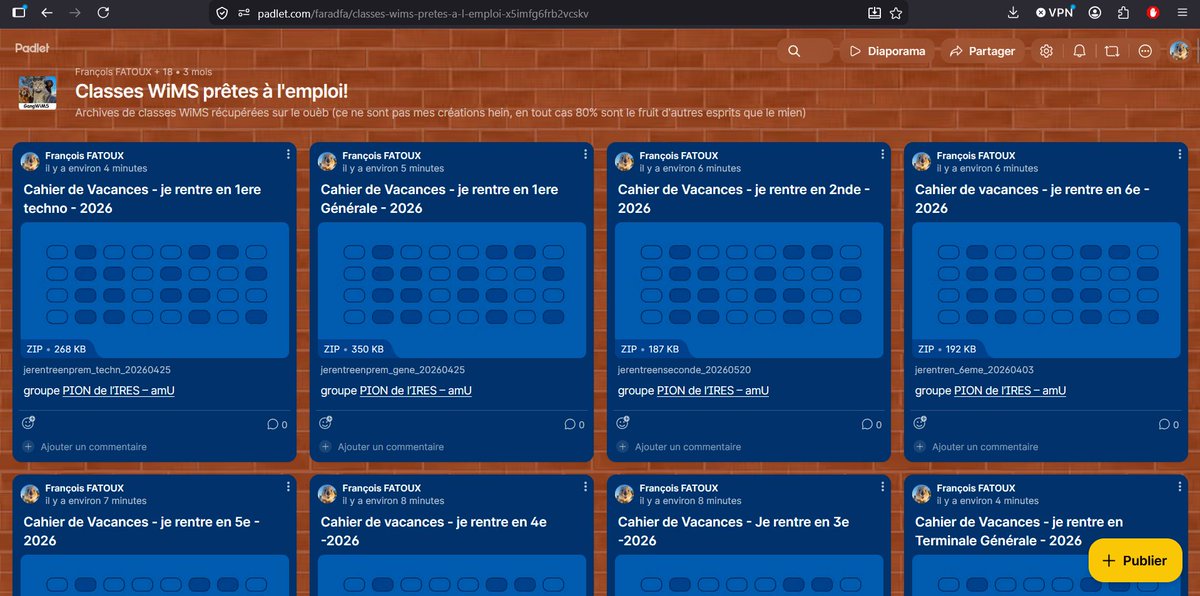Open the browser account profile icon
The height and width of the screenshot is (596, 1200).
[1096, 13]
